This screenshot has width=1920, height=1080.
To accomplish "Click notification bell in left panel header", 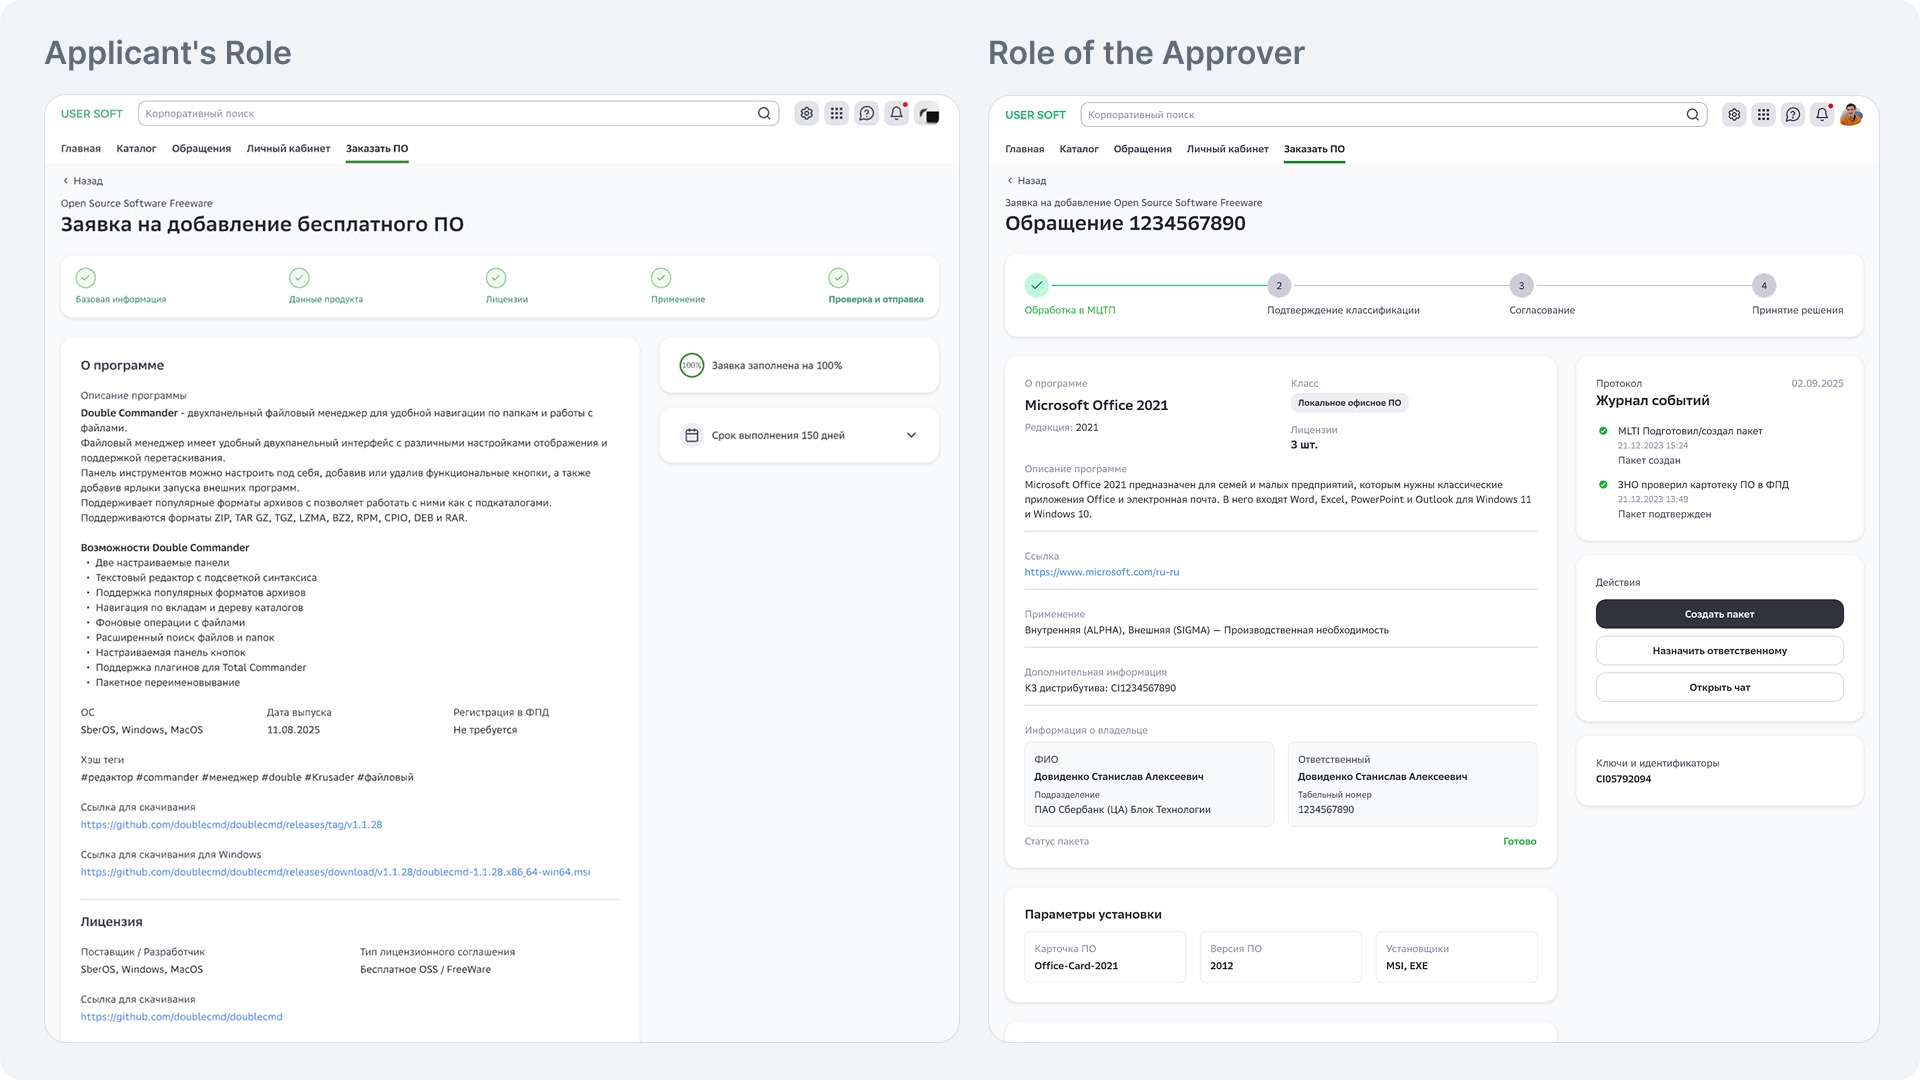I will click(x=896, y=114).
